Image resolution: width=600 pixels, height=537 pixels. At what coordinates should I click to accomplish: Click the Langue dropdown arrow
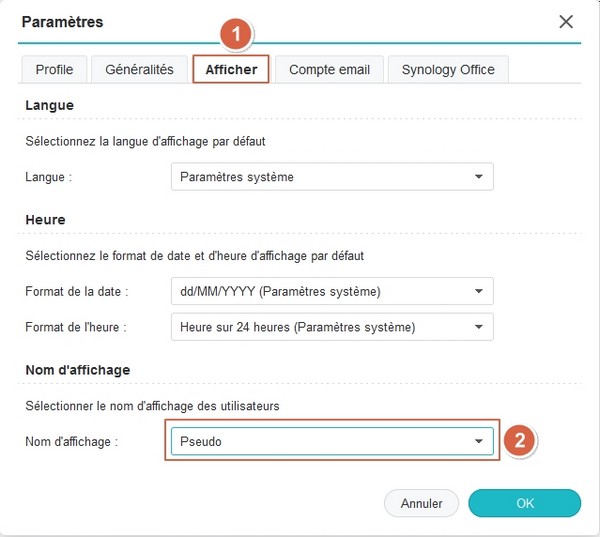pos(477,177)
